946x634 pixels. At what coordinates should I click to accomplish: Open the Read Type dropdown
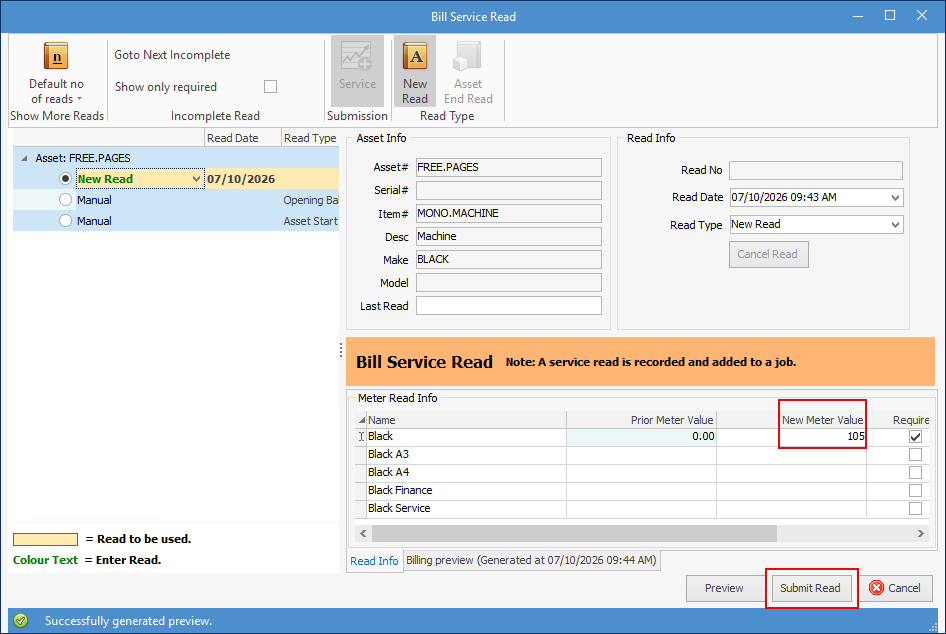tap(895, 224)
